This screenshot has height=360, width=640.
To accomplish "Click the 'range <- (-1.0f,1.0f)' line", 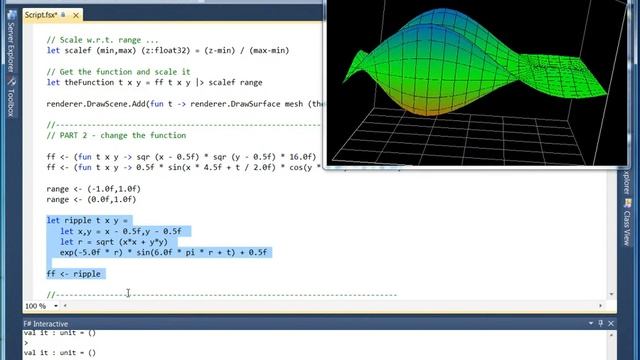I will (93, 189).
